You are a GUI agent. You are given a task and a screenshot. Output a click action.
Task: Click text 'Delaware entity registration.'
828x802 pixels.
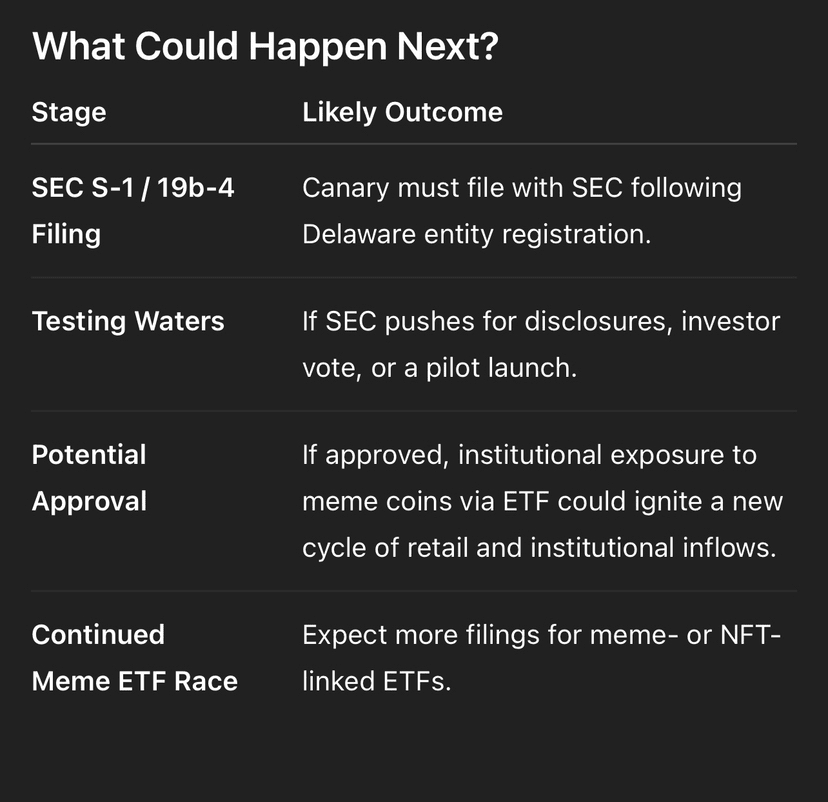477,234
